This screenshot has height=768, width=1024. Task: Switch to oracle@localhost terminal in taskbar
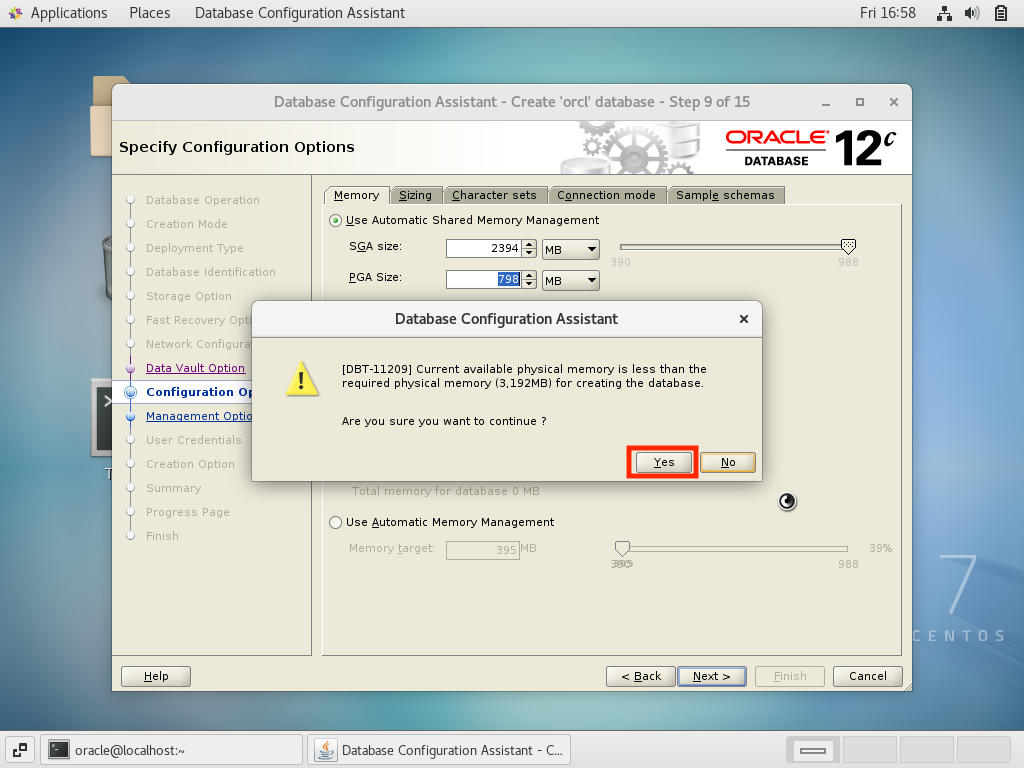[x=172, y=750]
